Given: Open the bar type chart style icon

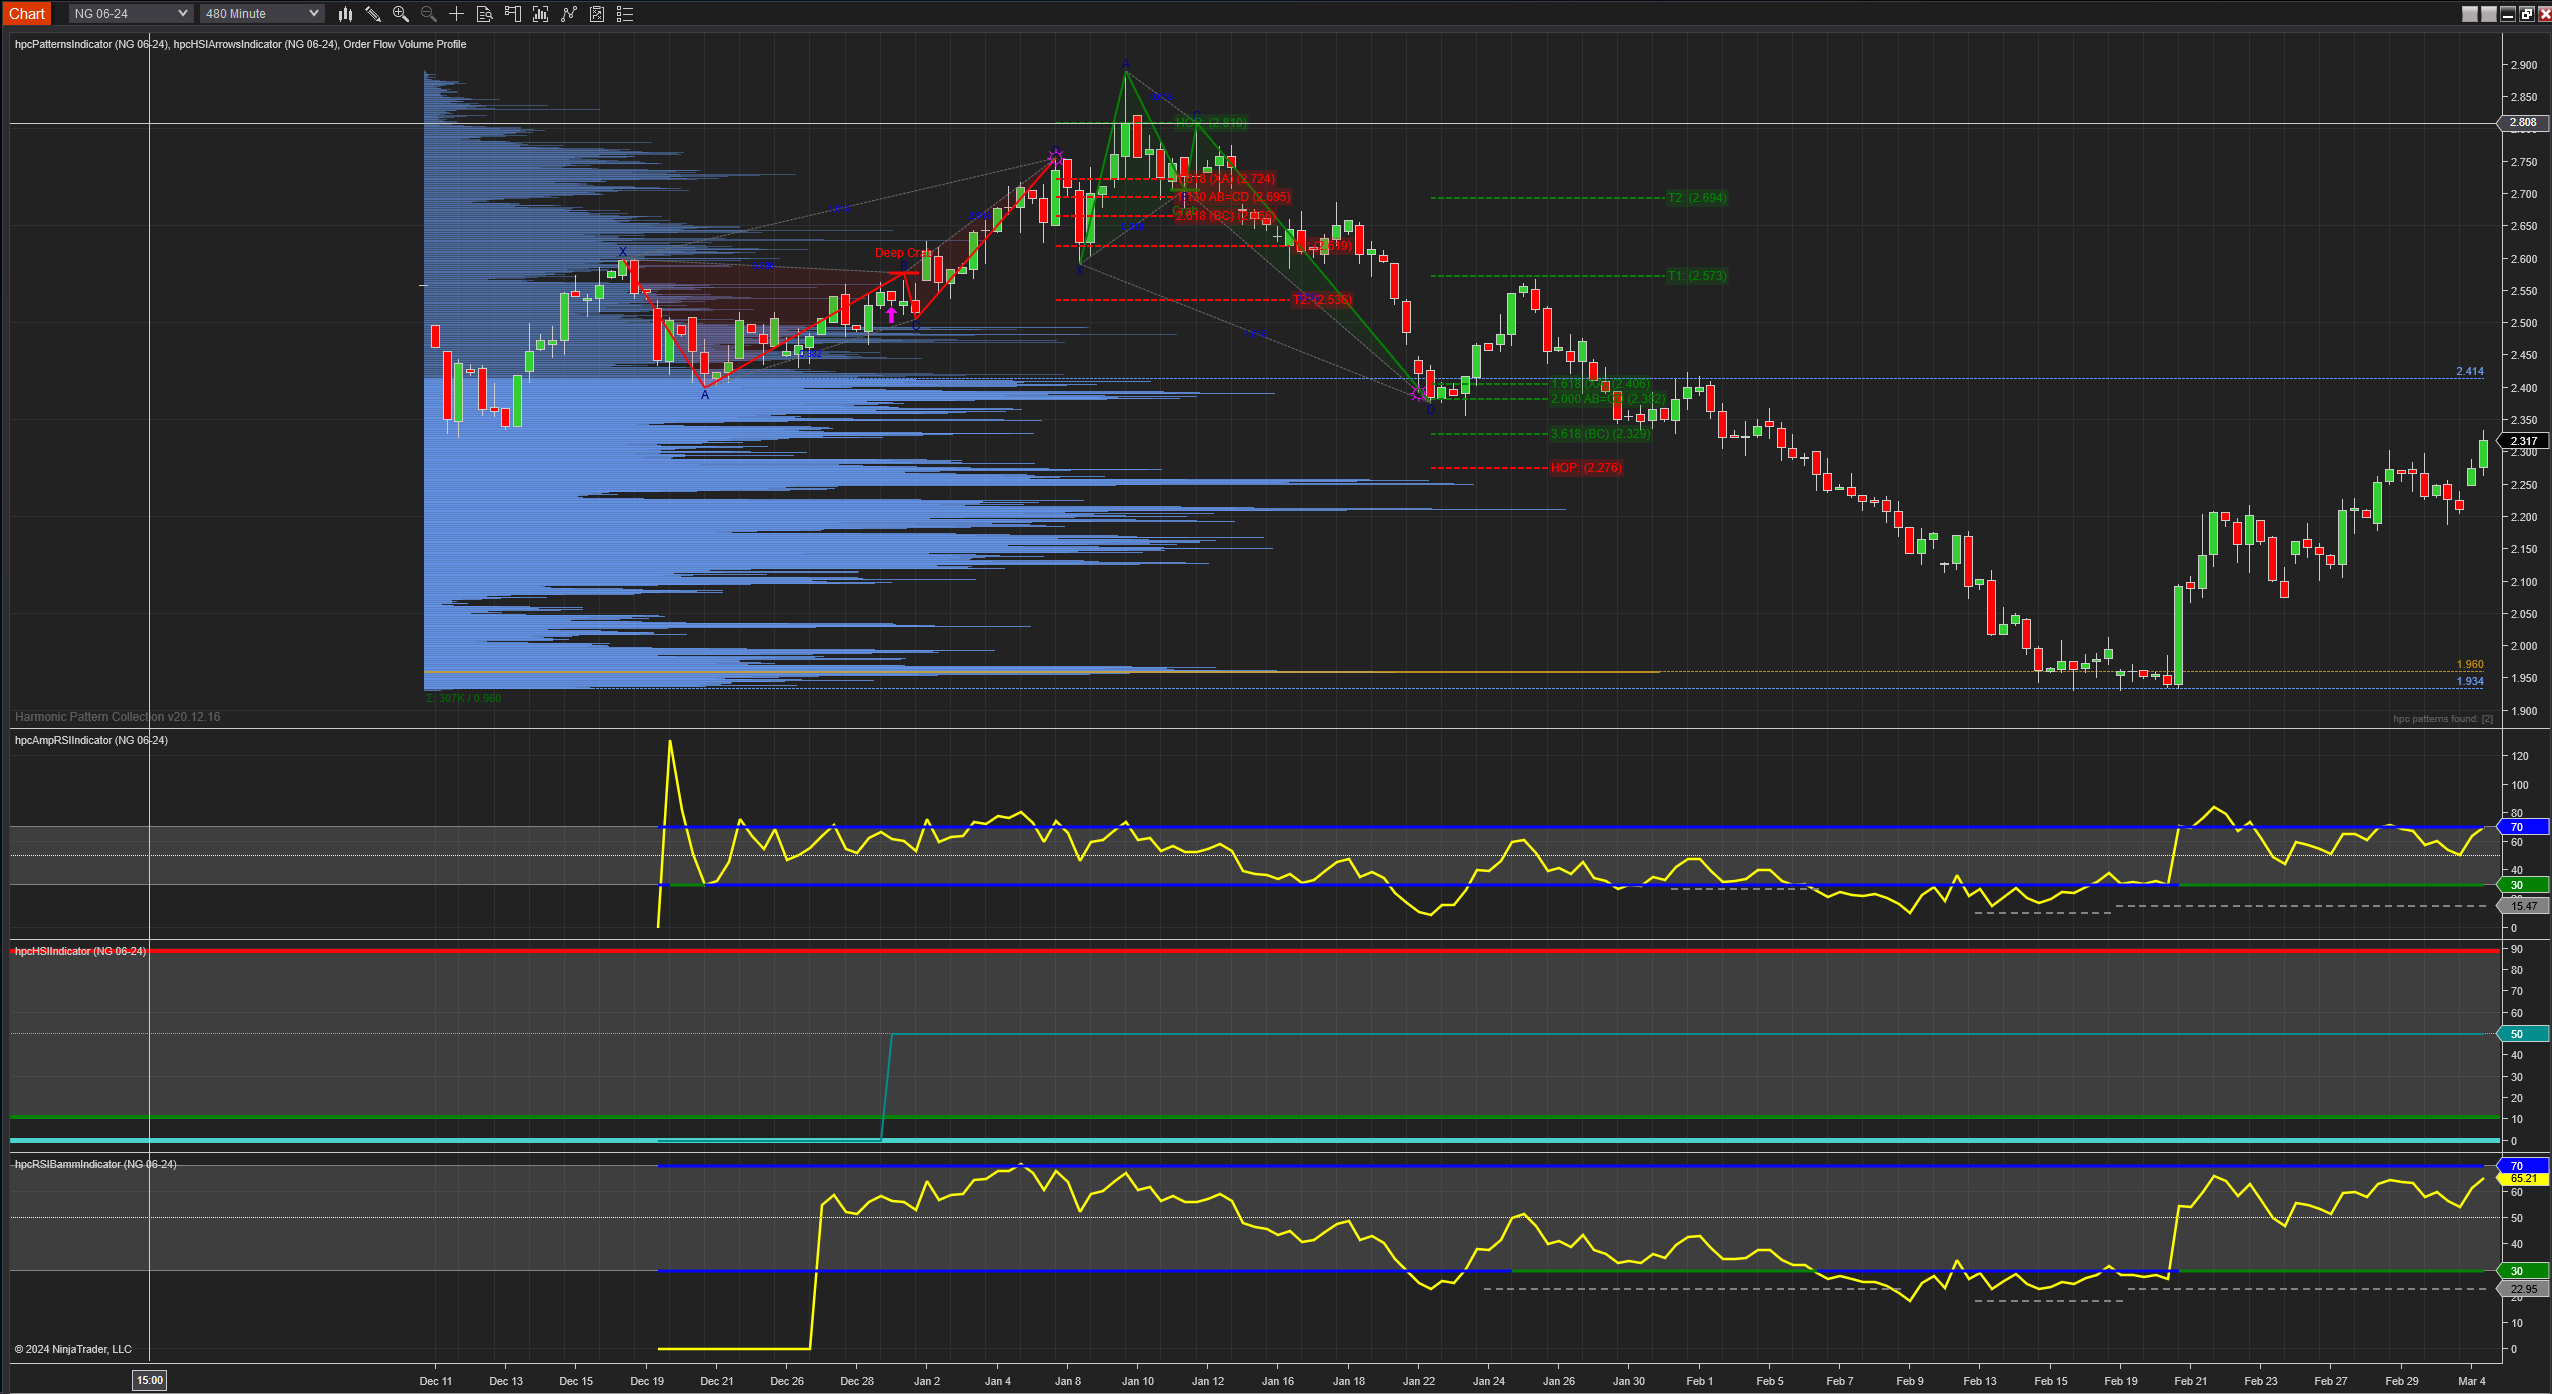Looking at the screenshot, I should tap(345, 14).
